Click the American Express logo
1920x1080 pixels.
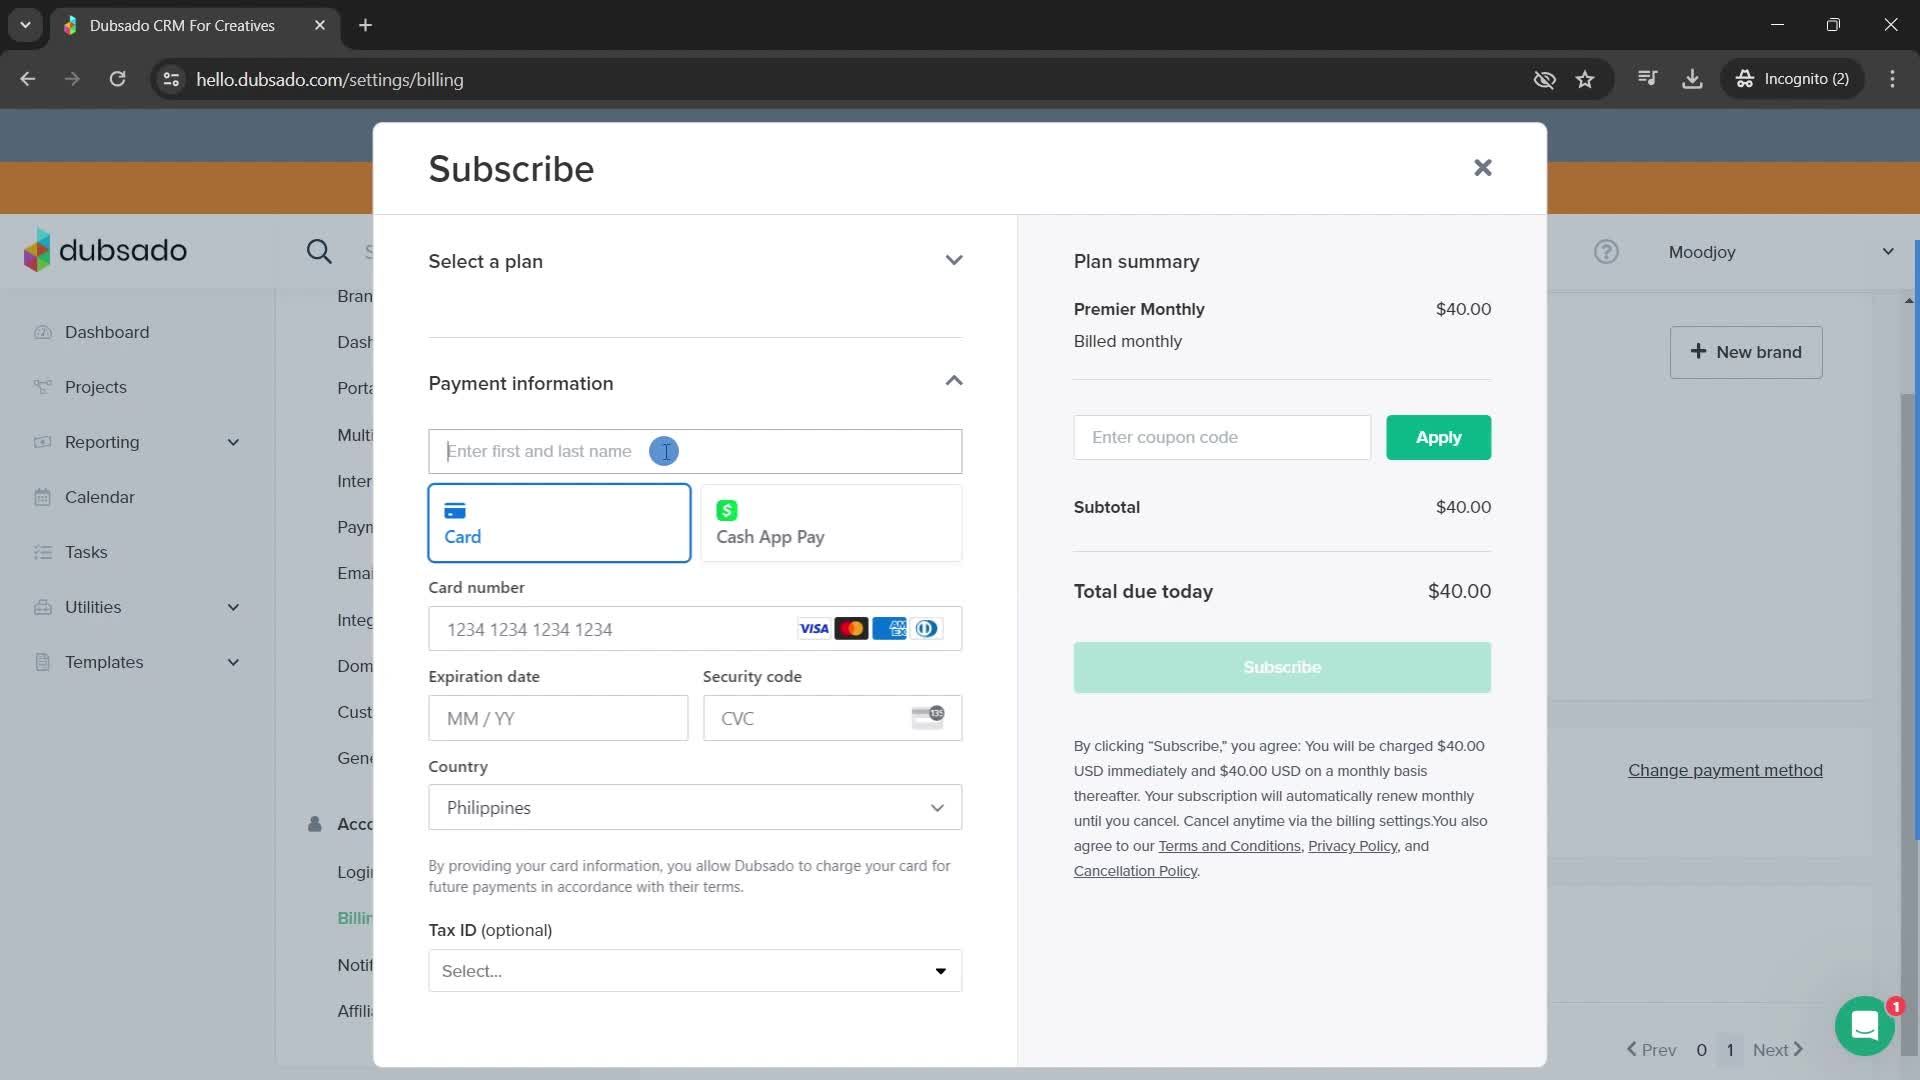889,628
